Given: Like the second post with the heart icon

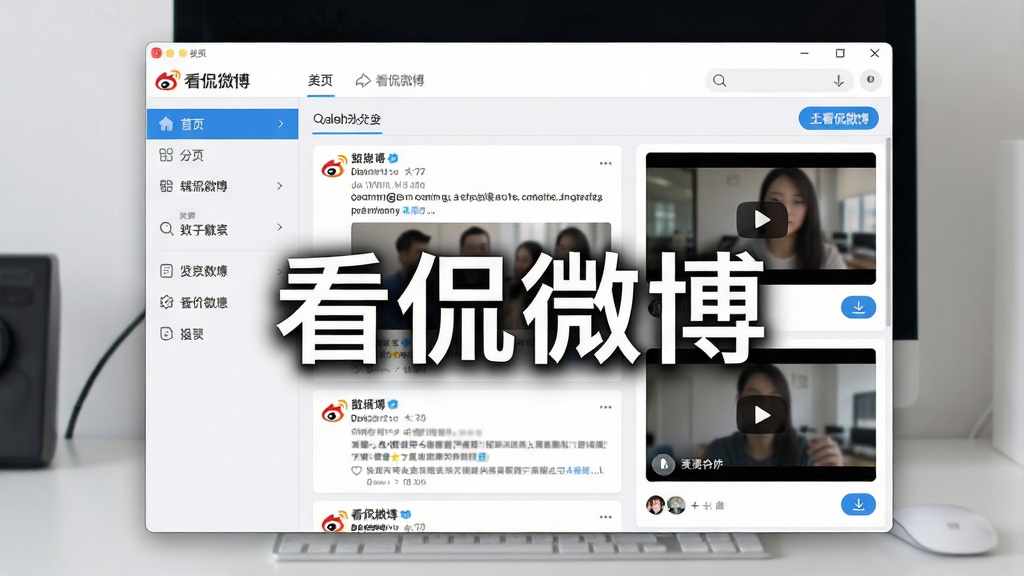Looking at the screenshot, I should [x=357, y=470].
